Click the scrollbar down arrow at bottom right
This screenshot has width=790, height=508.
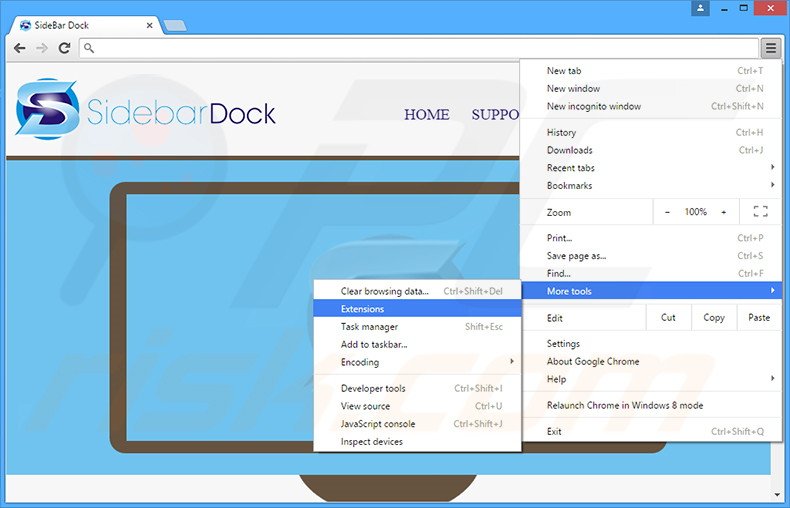pos(777,494)
